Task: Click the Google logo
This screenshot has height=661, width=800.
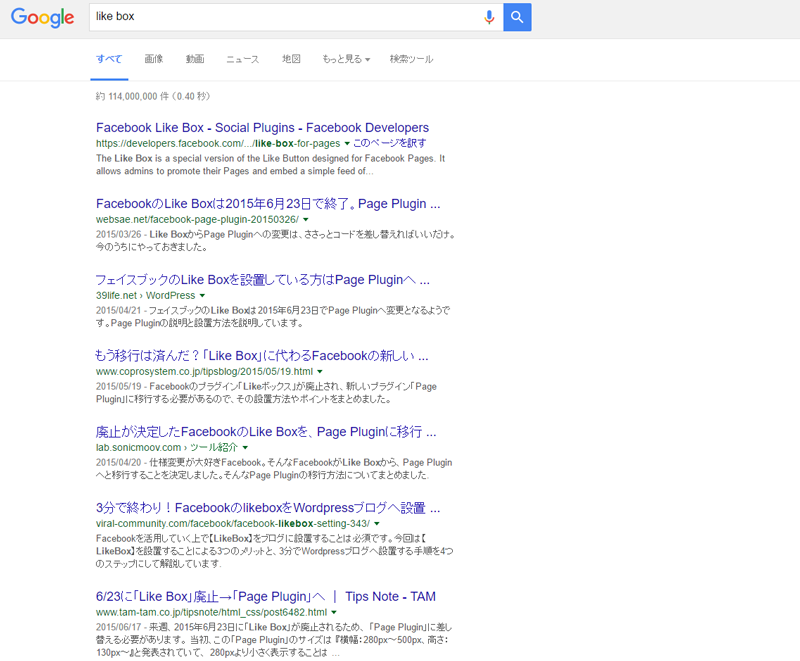Action: 43,17
